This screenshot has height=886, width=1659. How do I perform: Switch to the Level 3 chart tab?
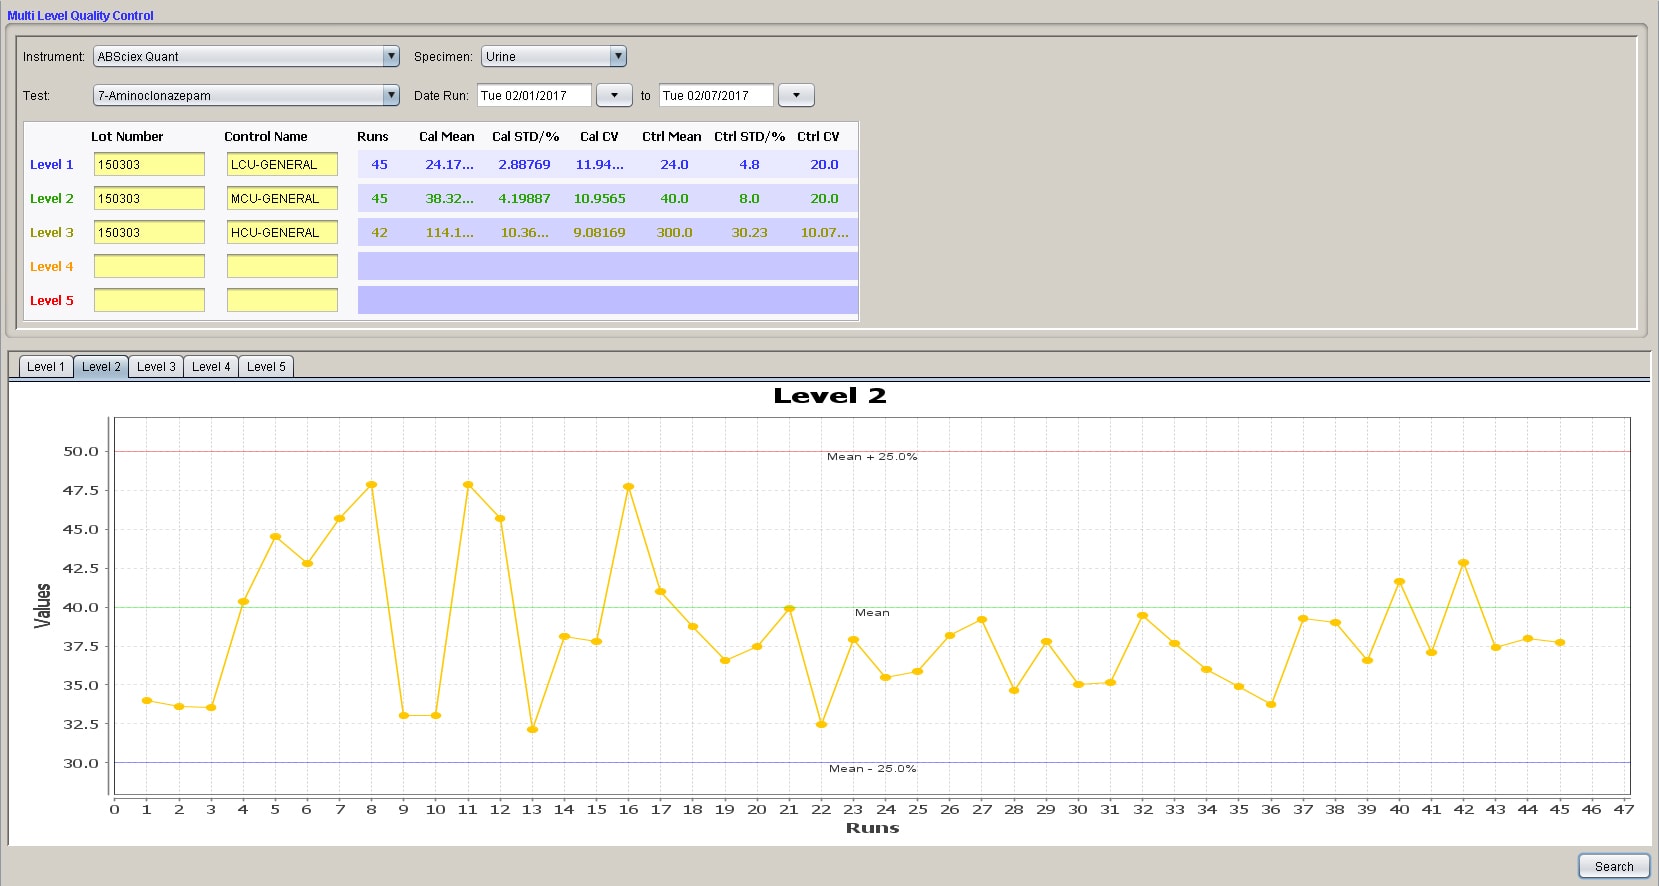(156, 367)
